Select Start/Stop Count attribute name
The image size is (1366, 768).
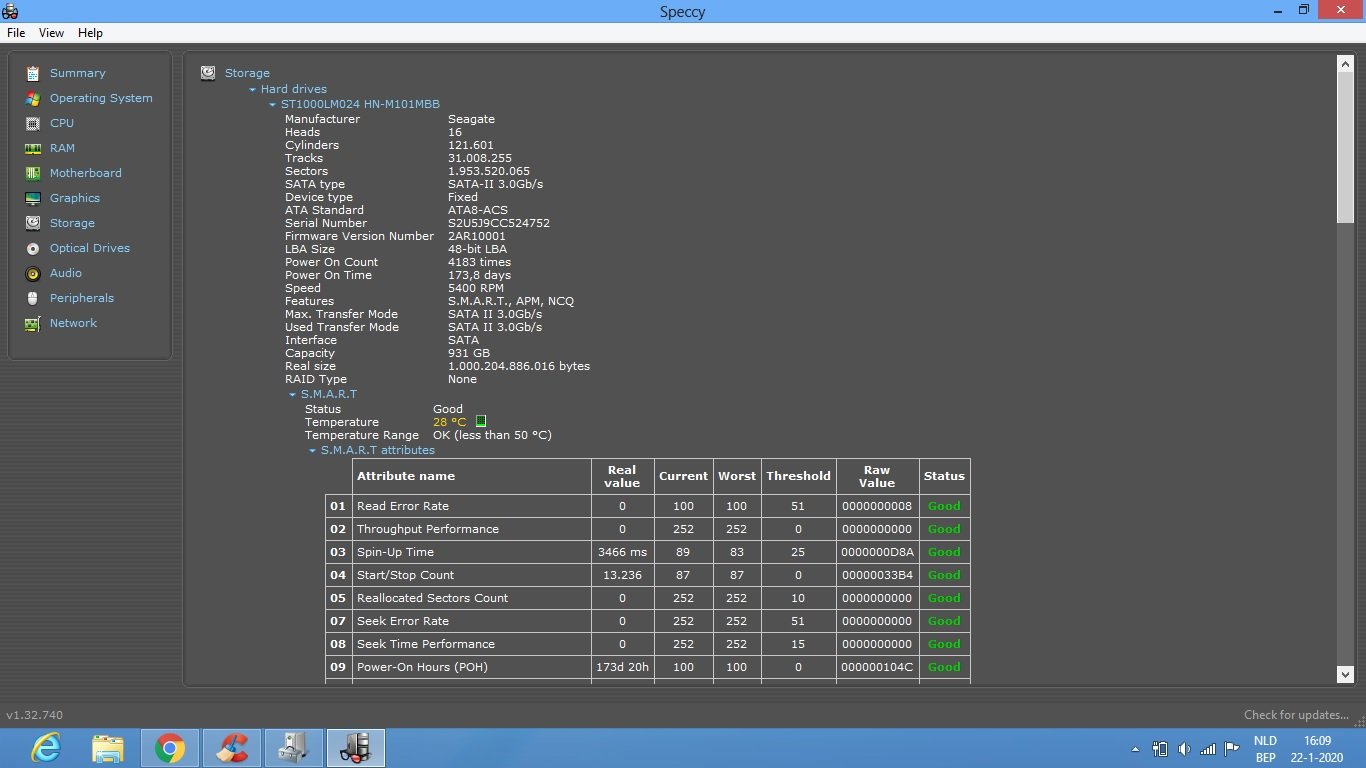point(405,575)
